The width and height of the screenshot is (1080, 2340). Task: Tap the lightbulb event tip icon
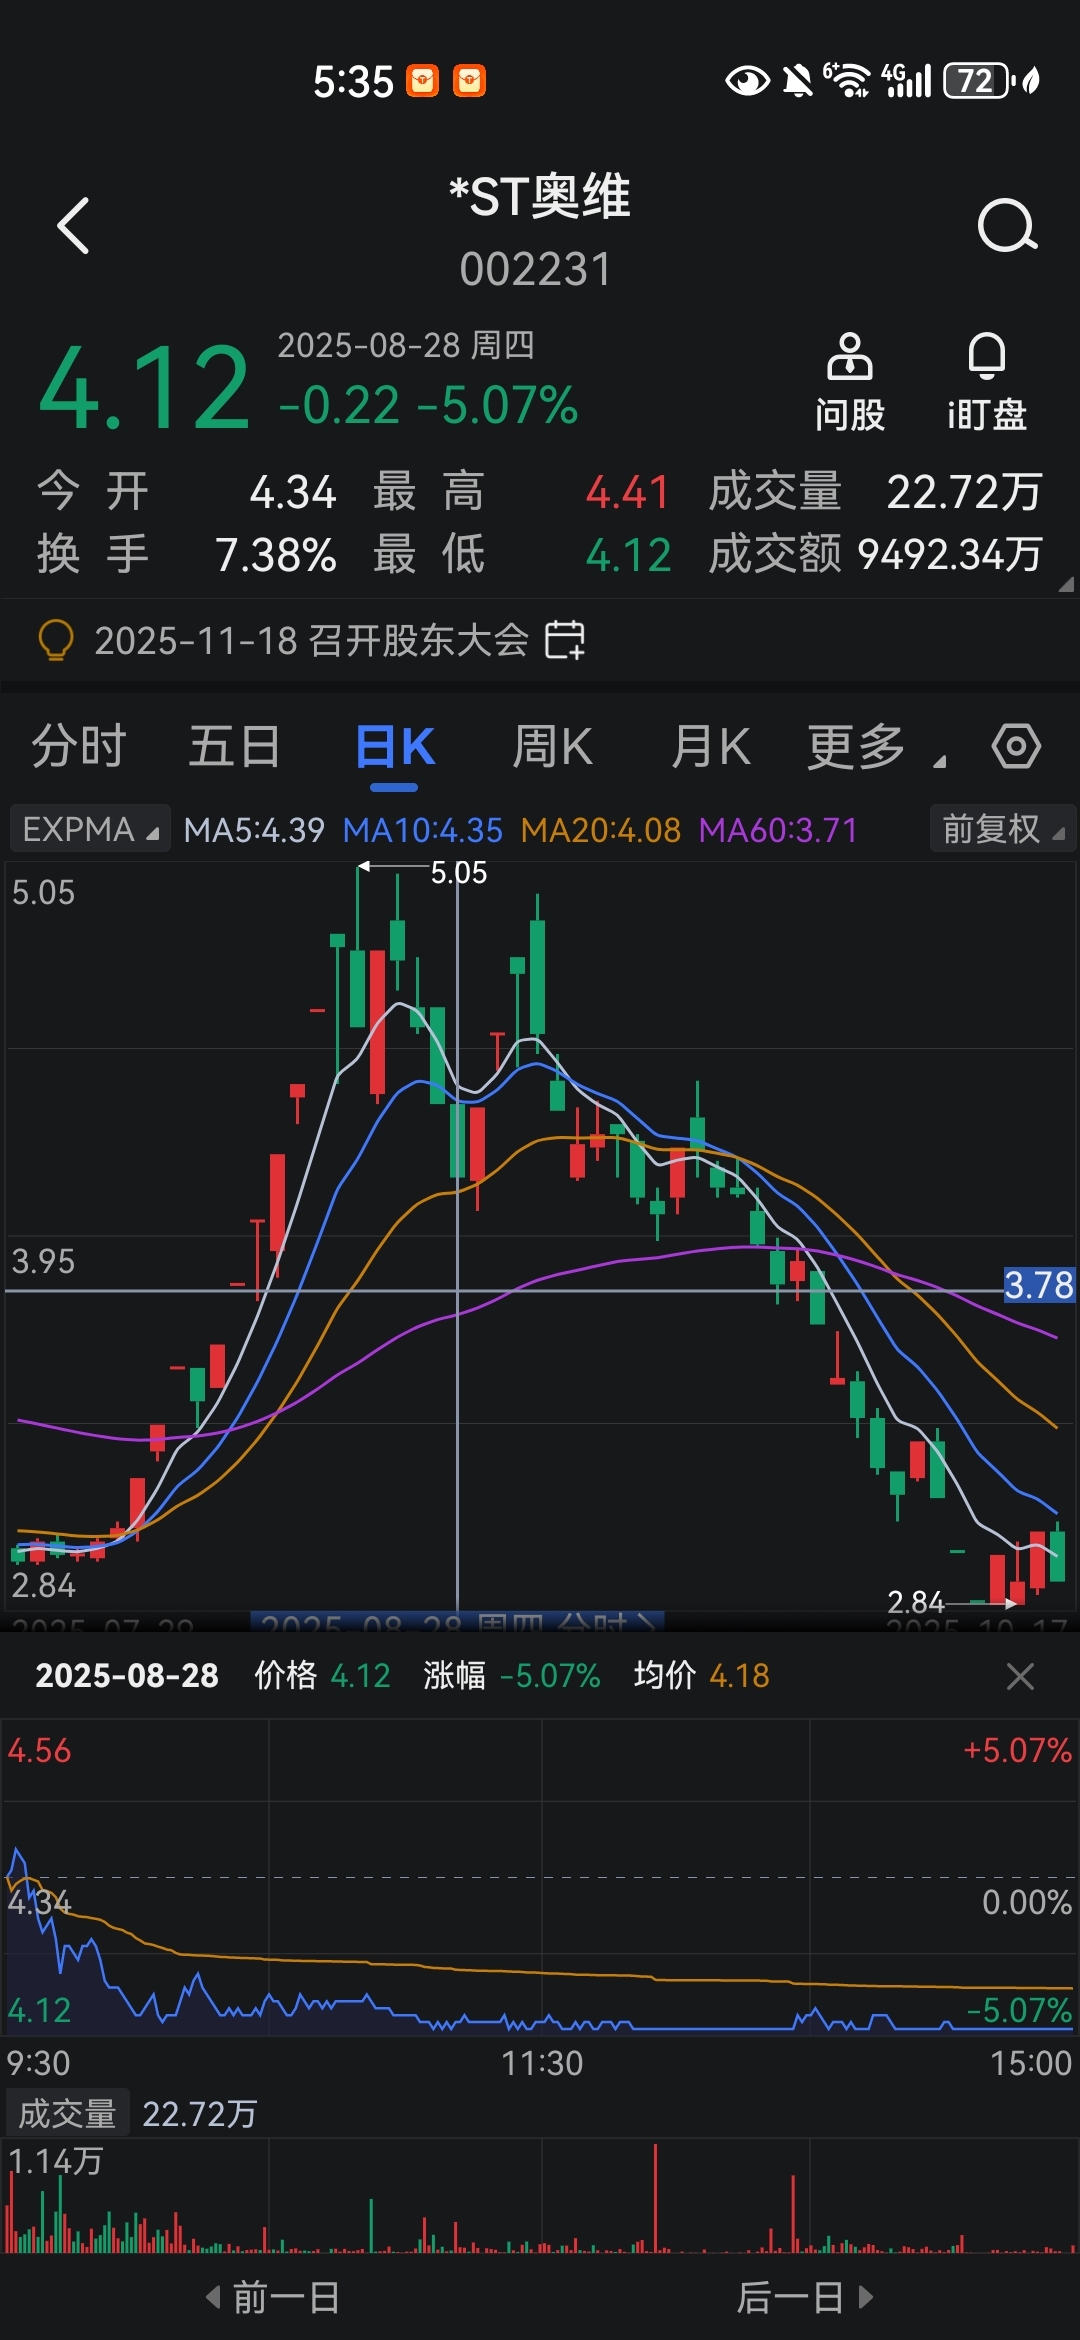[x=56, y=640]
